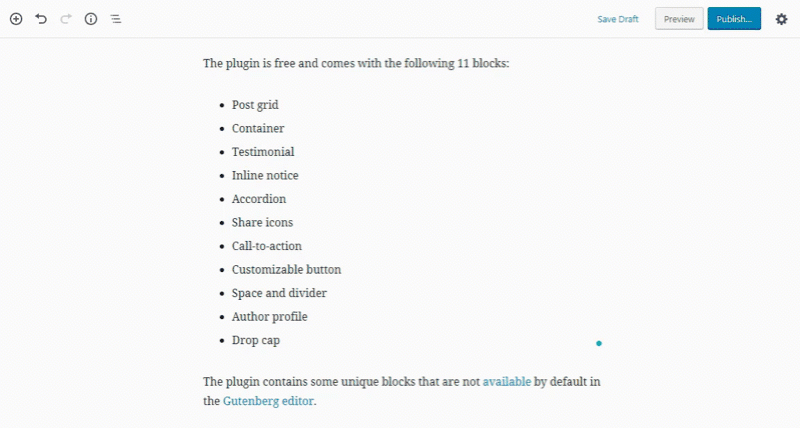Screen dimensions: 800x428
Task: Open the block navigation list icon
Action: [116, 19]
